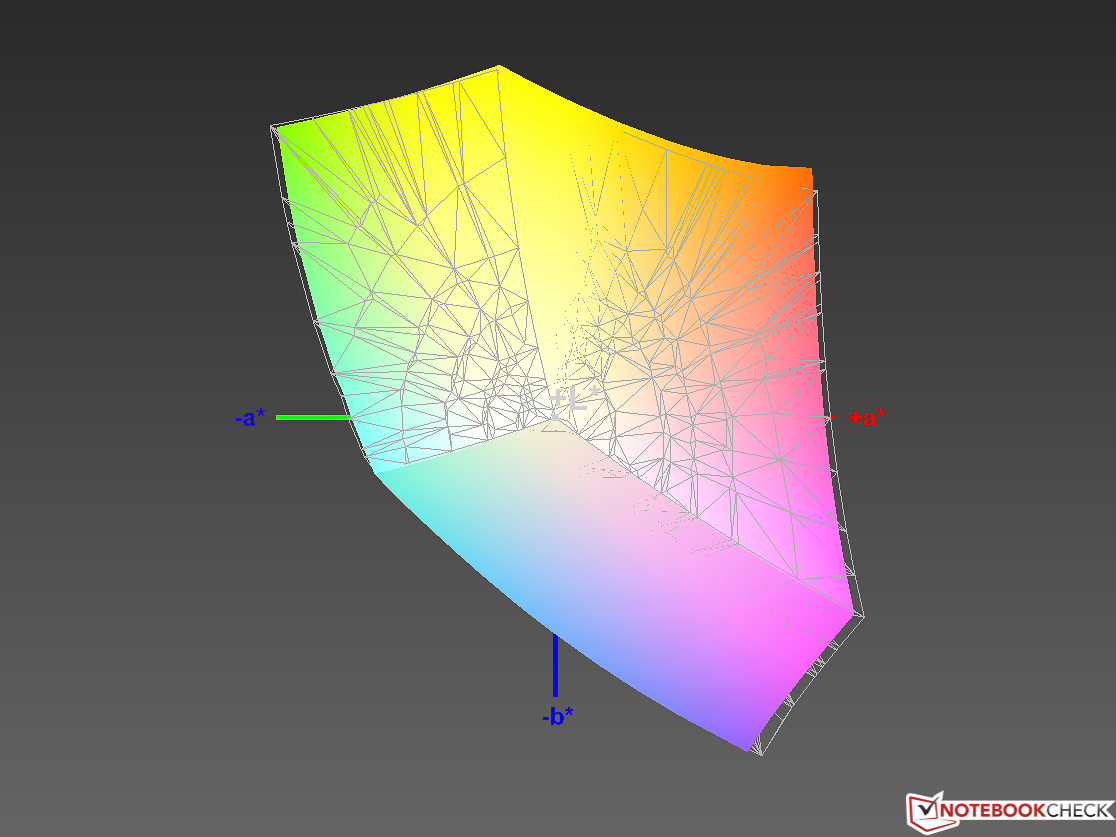Click the blue -b* axis line
This screenshot has width=1116, height=837.
click(555, 665)
